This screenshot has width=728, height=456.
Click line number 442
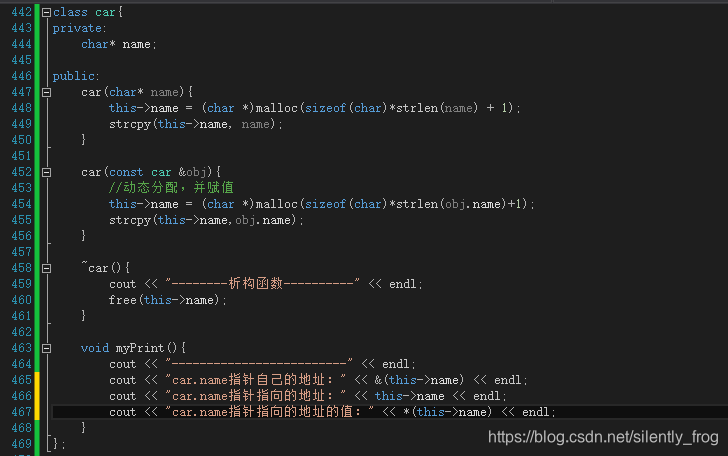[21, 12]
